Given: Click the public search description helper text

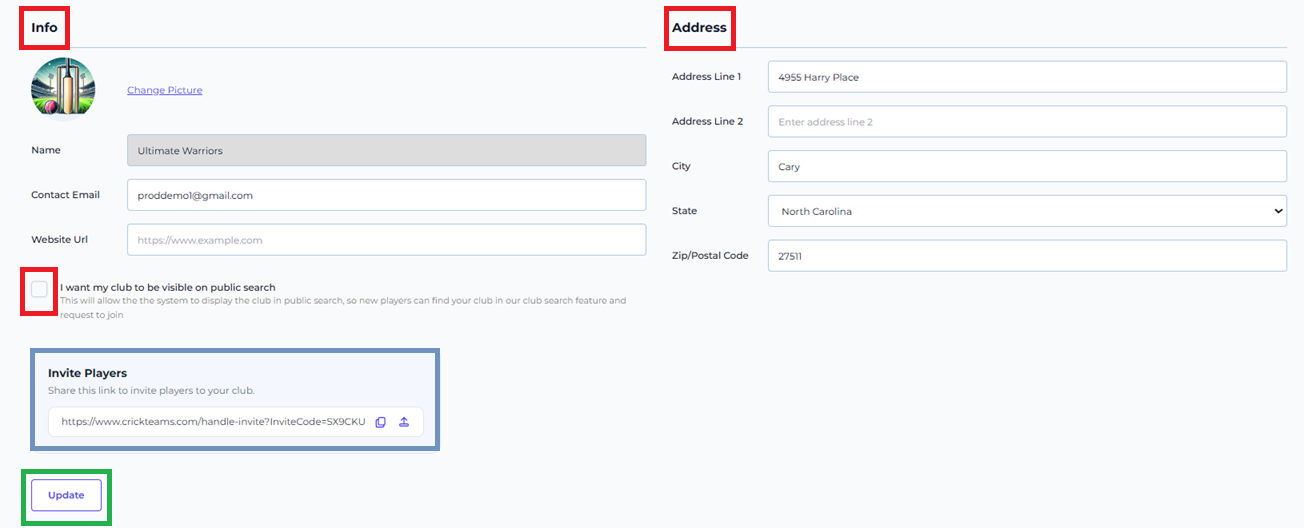Looking at the screenshot, I should pos(343,307).
